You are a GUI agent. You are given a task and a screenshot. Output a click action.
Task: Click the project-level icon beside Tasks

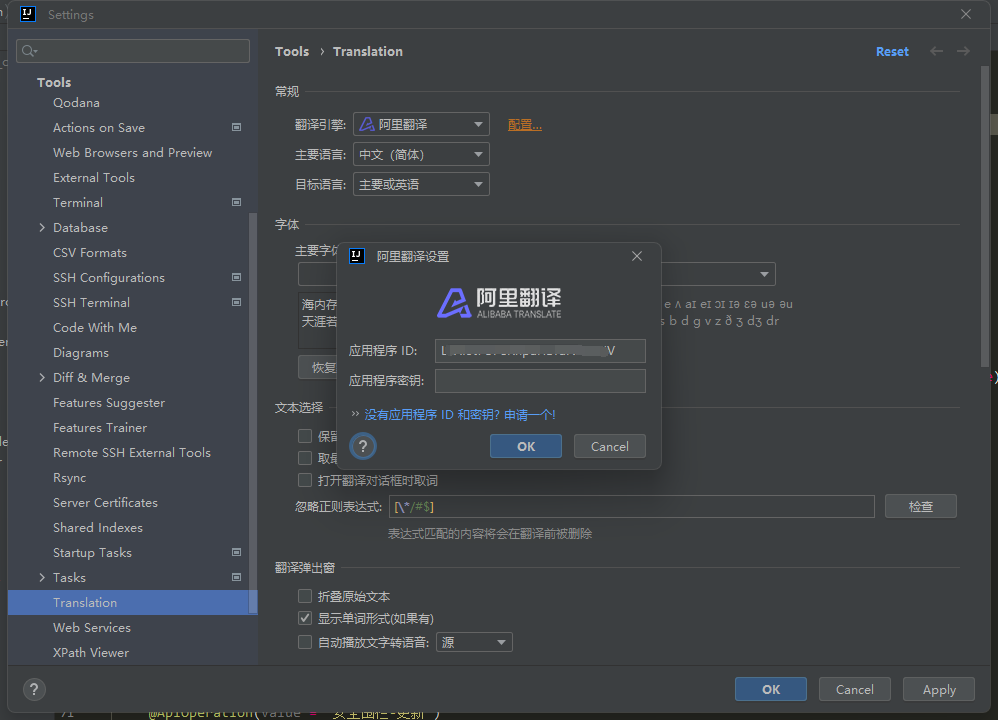[x=236, y=577]
